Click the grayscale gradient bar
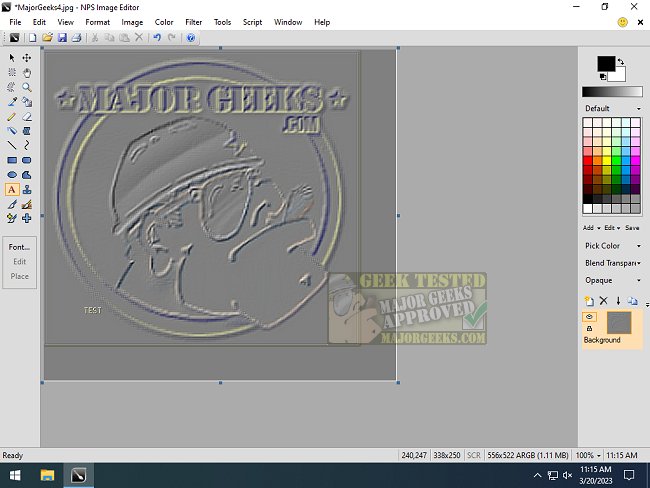This screenshot has height=488, width=650. pos(612,91)
